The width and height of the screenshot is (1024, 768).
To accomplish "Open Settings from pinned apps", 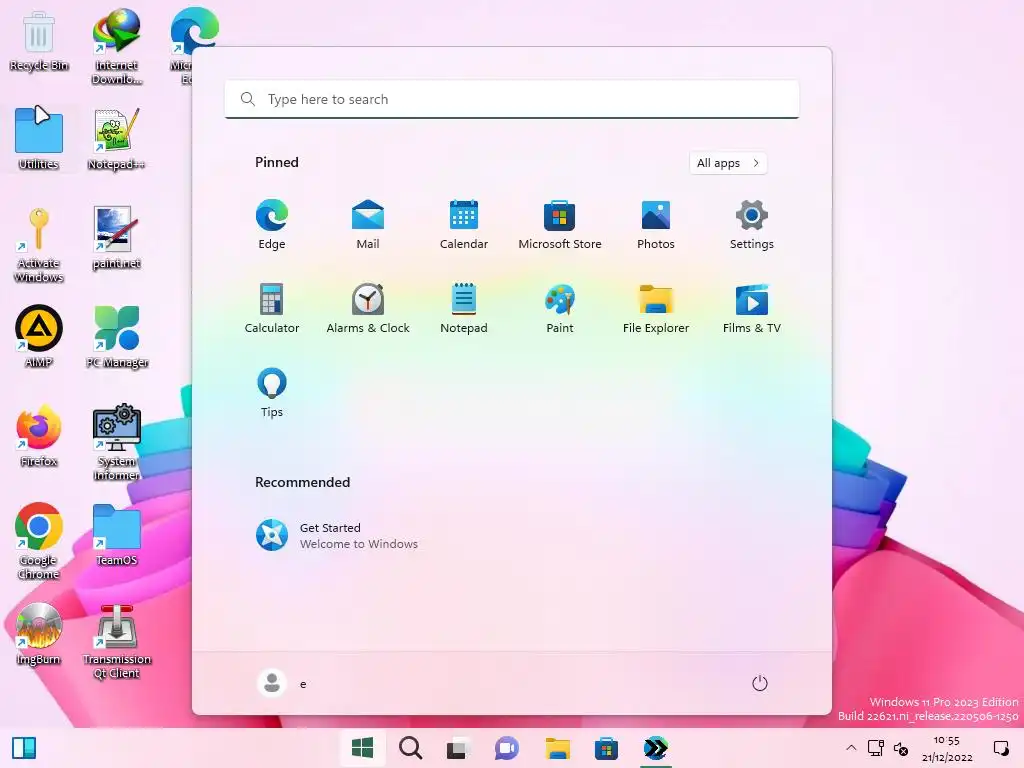I will tap(752, 224).
